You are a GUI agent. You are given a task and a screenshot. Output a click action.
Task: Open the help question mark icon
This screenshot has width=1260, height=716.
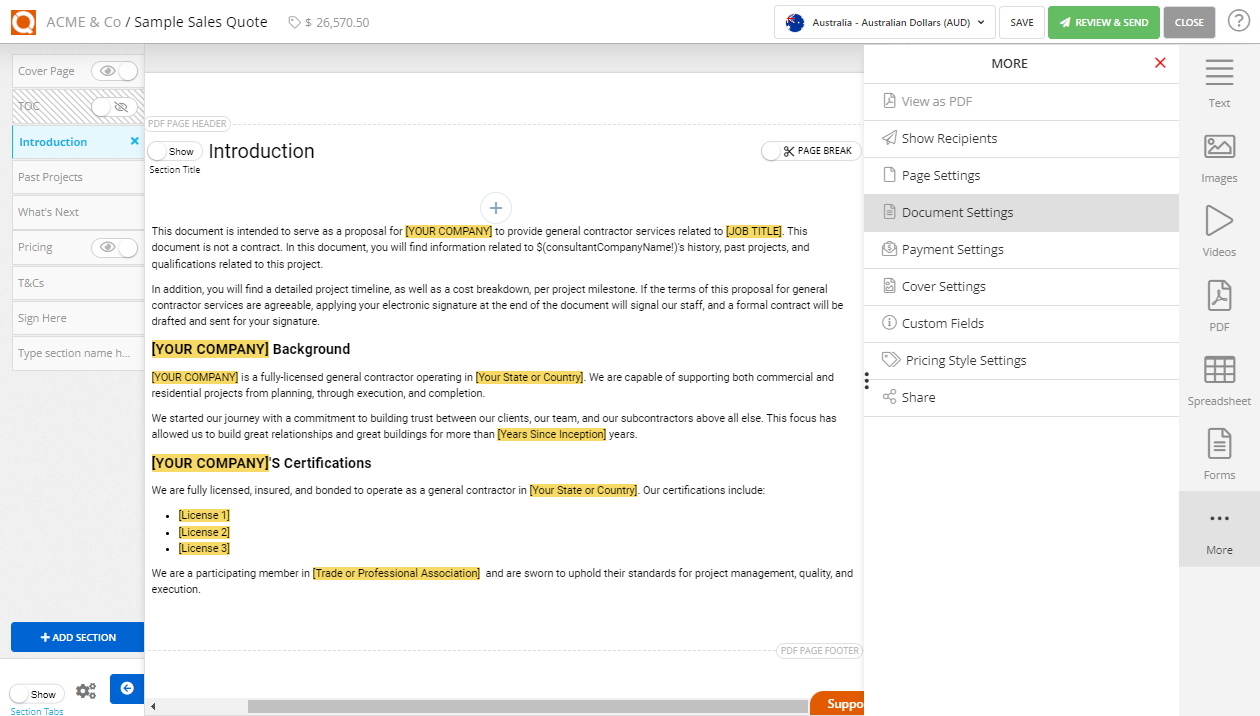tap(1241, 21)
